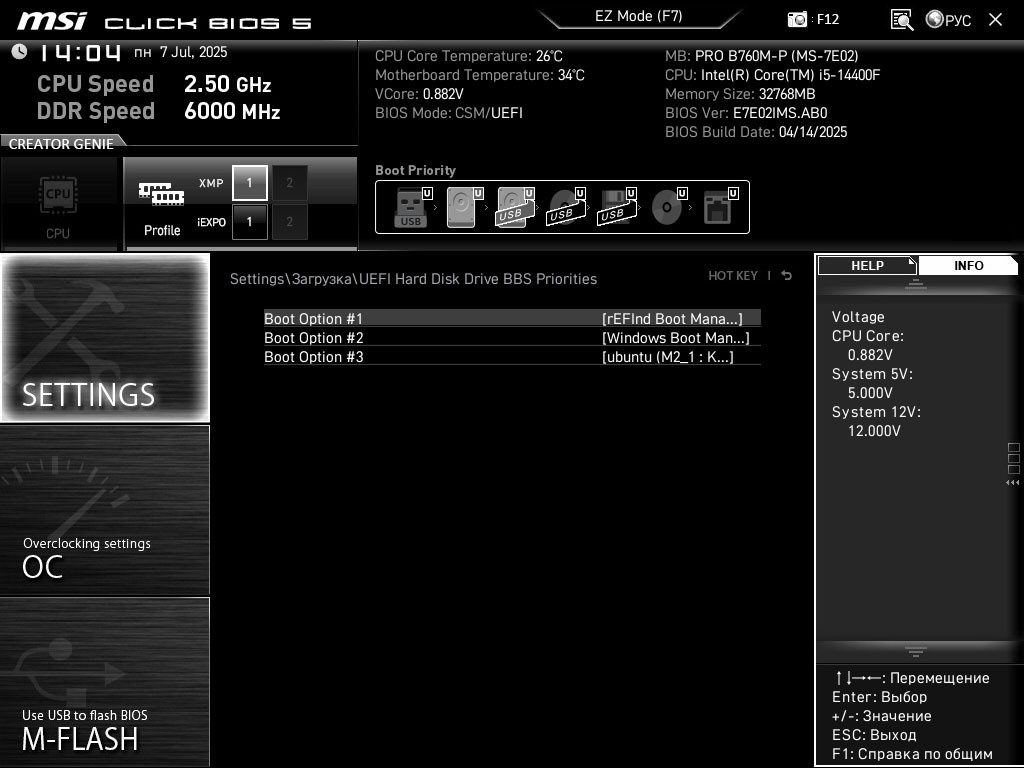Open the CPU Creator Genie tile
This screenshot has height=768, width=1024.
pyautogui.click(x=58, y=204)
